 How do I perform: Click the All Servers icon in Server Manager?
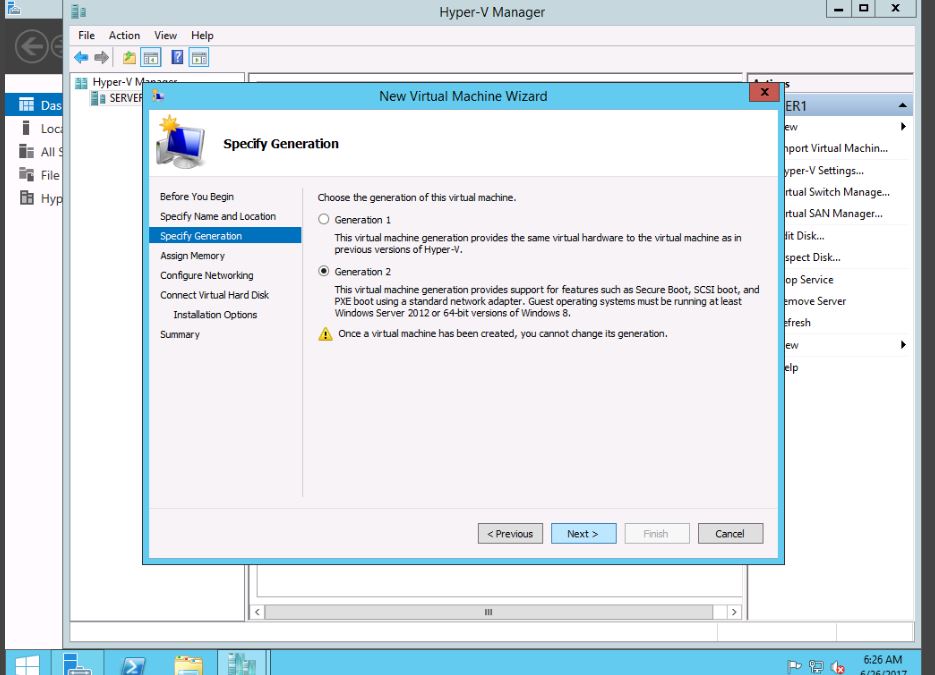pos(26,151)
